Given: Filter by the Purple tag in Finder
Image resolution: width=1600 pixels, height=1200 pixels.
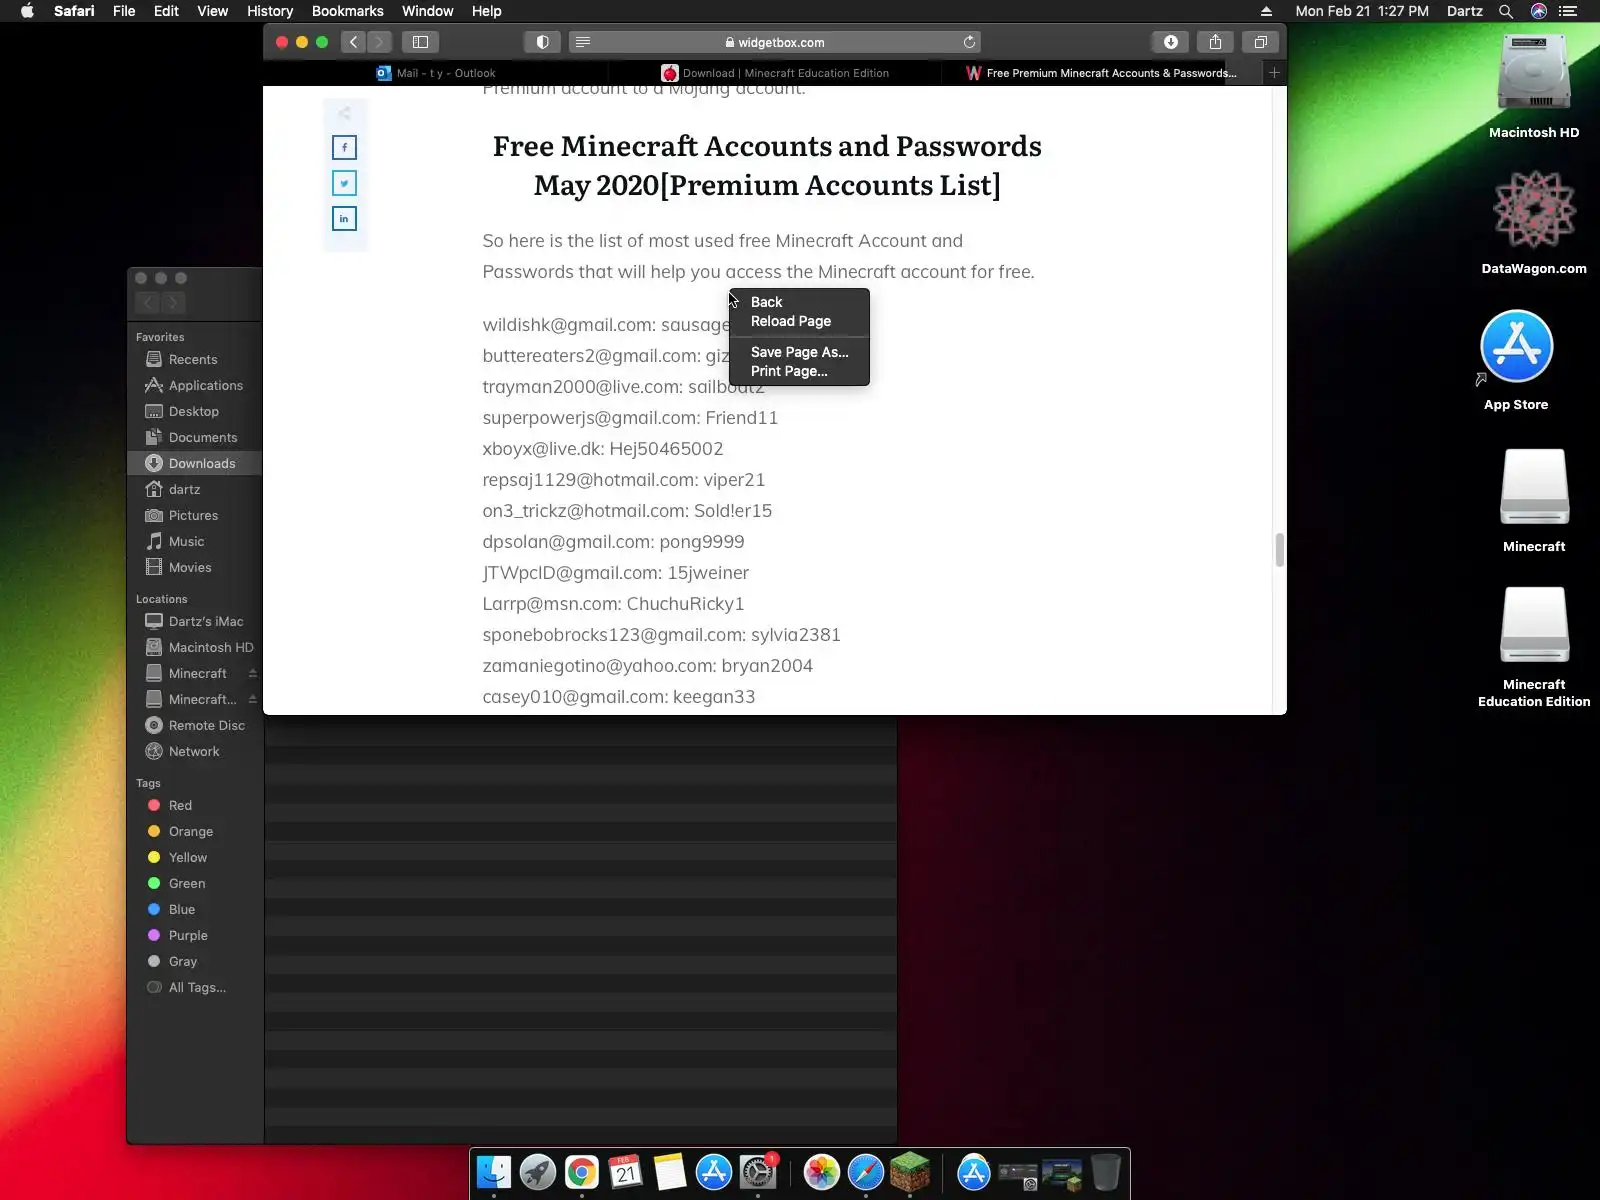Looking at the screenshot, I should pos(194,936).
